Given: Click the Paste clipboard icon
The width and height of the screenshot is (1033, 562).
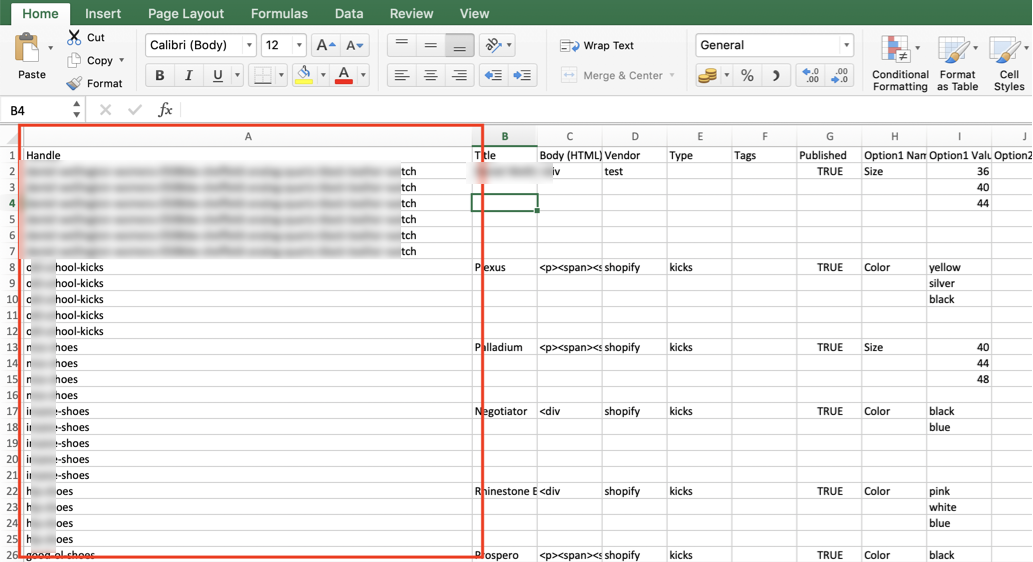Looking at the screenshot, I should coord(27,48).
